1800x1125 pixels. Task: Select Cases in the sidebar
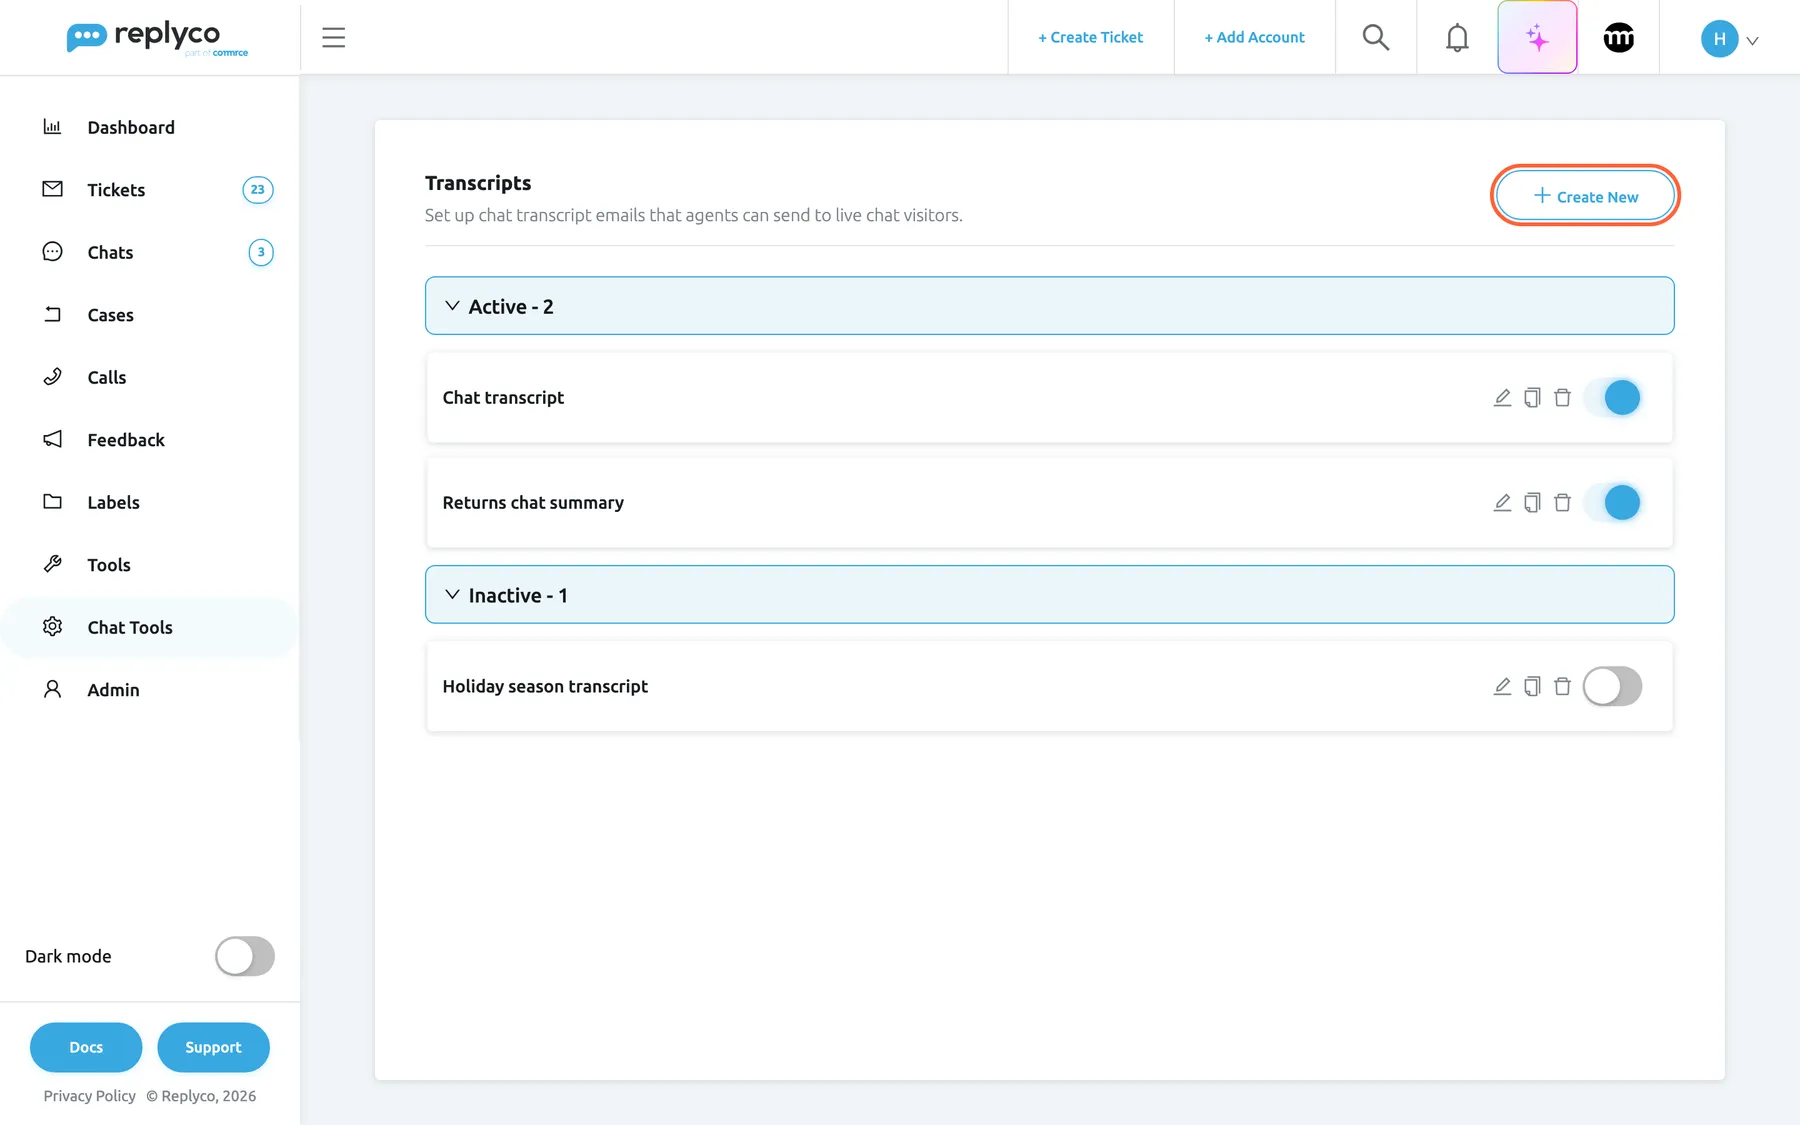coord(150,315)
